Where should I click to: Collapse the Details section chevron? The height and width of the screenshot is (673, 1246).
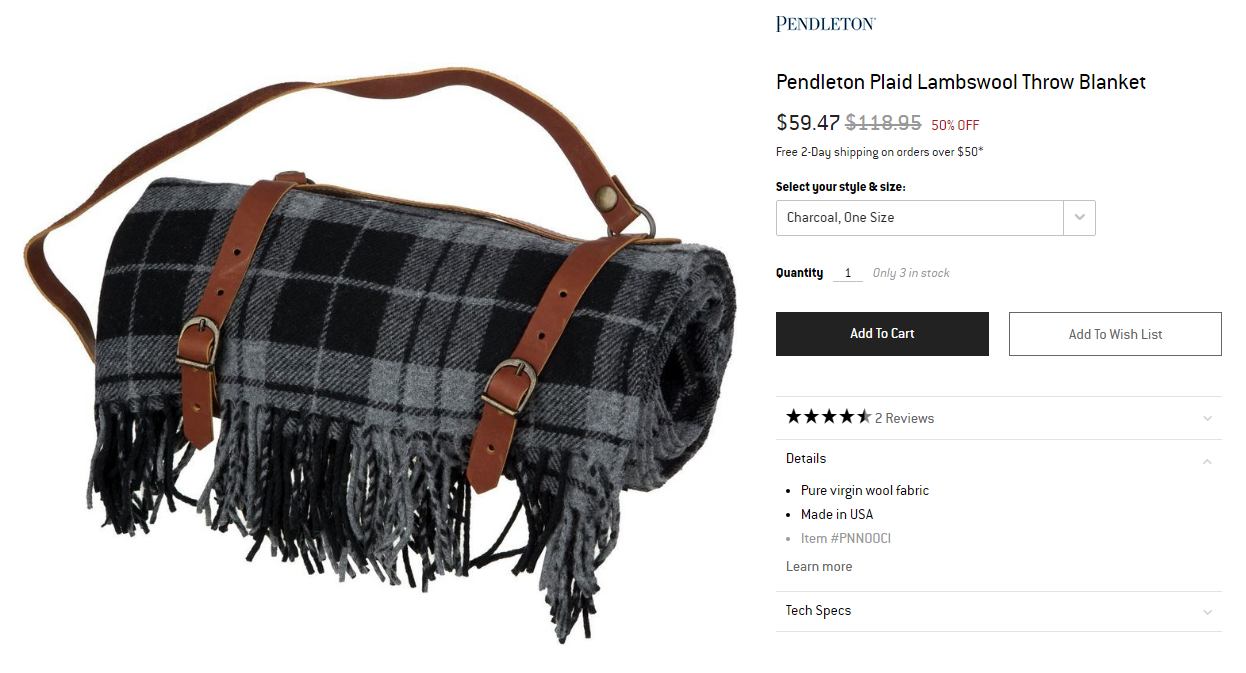coord(1207,461)
